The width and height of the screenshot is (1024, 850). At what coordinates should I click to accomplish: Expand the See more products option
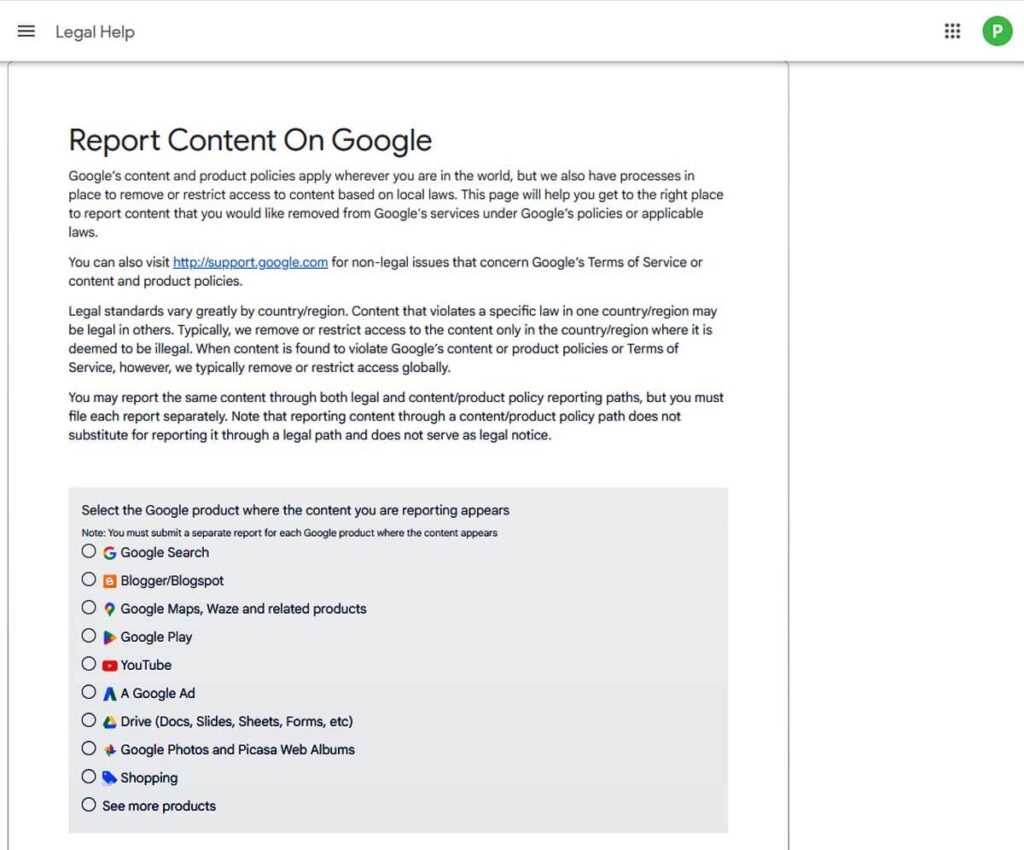point(88,804)
